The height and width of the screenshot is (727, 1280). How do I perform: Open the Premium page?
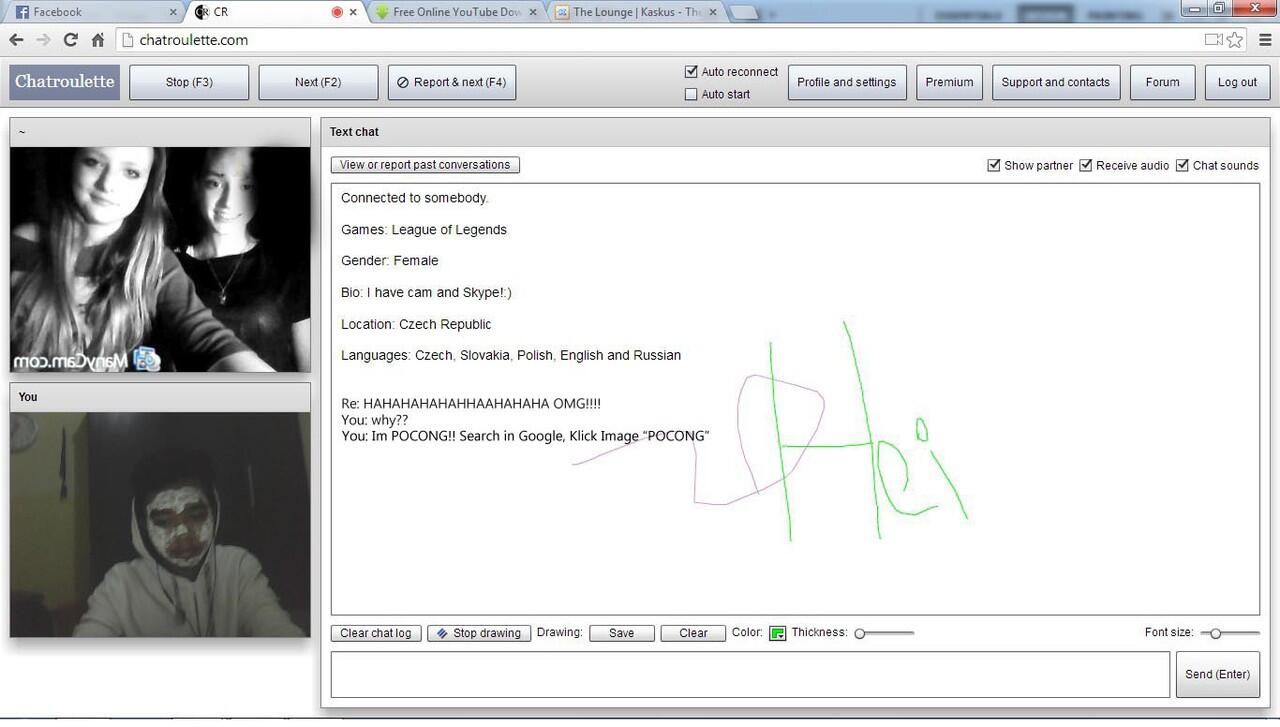click(949, 82)
